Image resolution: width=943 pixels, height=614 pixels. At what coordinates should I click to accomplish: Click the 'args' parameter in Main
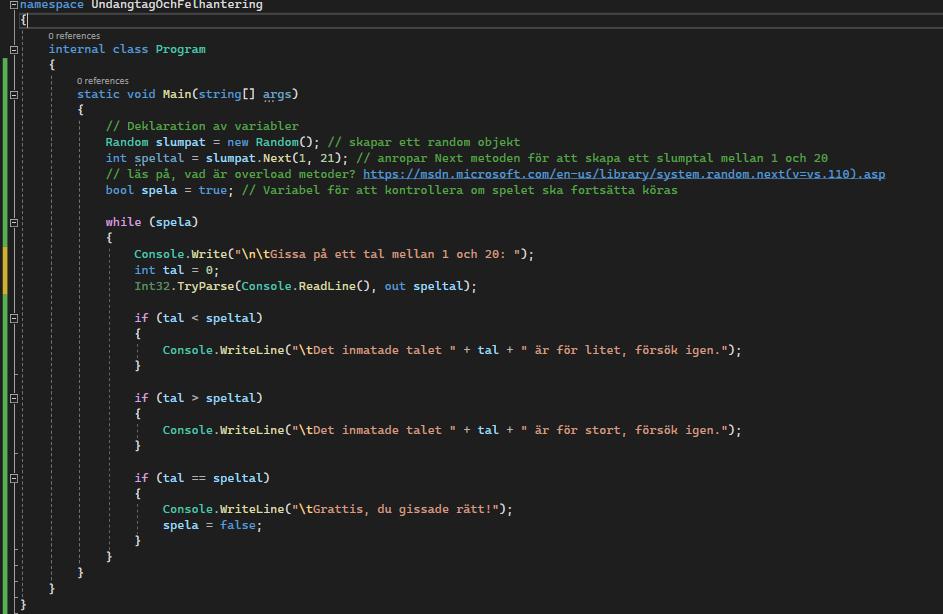277,94
